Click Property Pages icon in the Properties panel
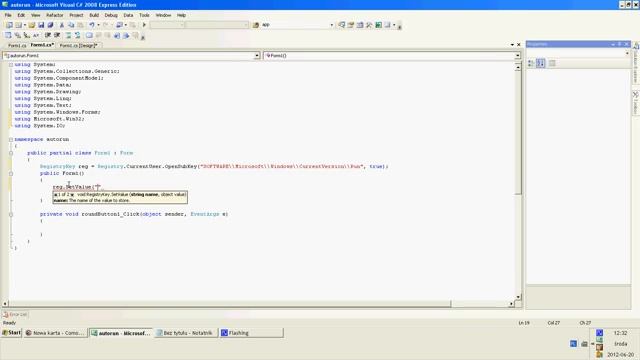 [552, 63]
